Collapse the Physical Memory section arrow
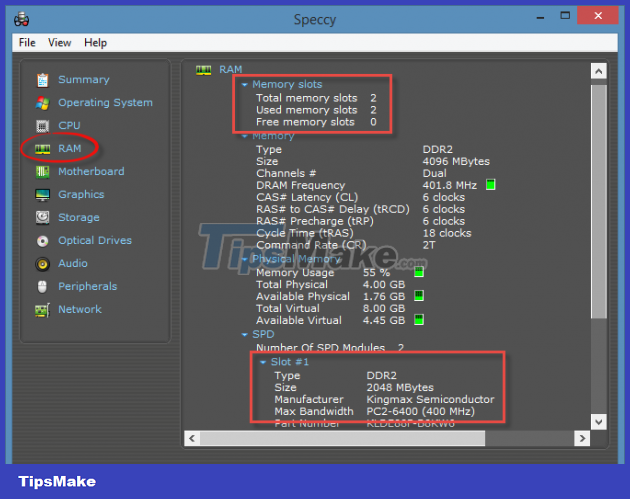 coord(244,260)
